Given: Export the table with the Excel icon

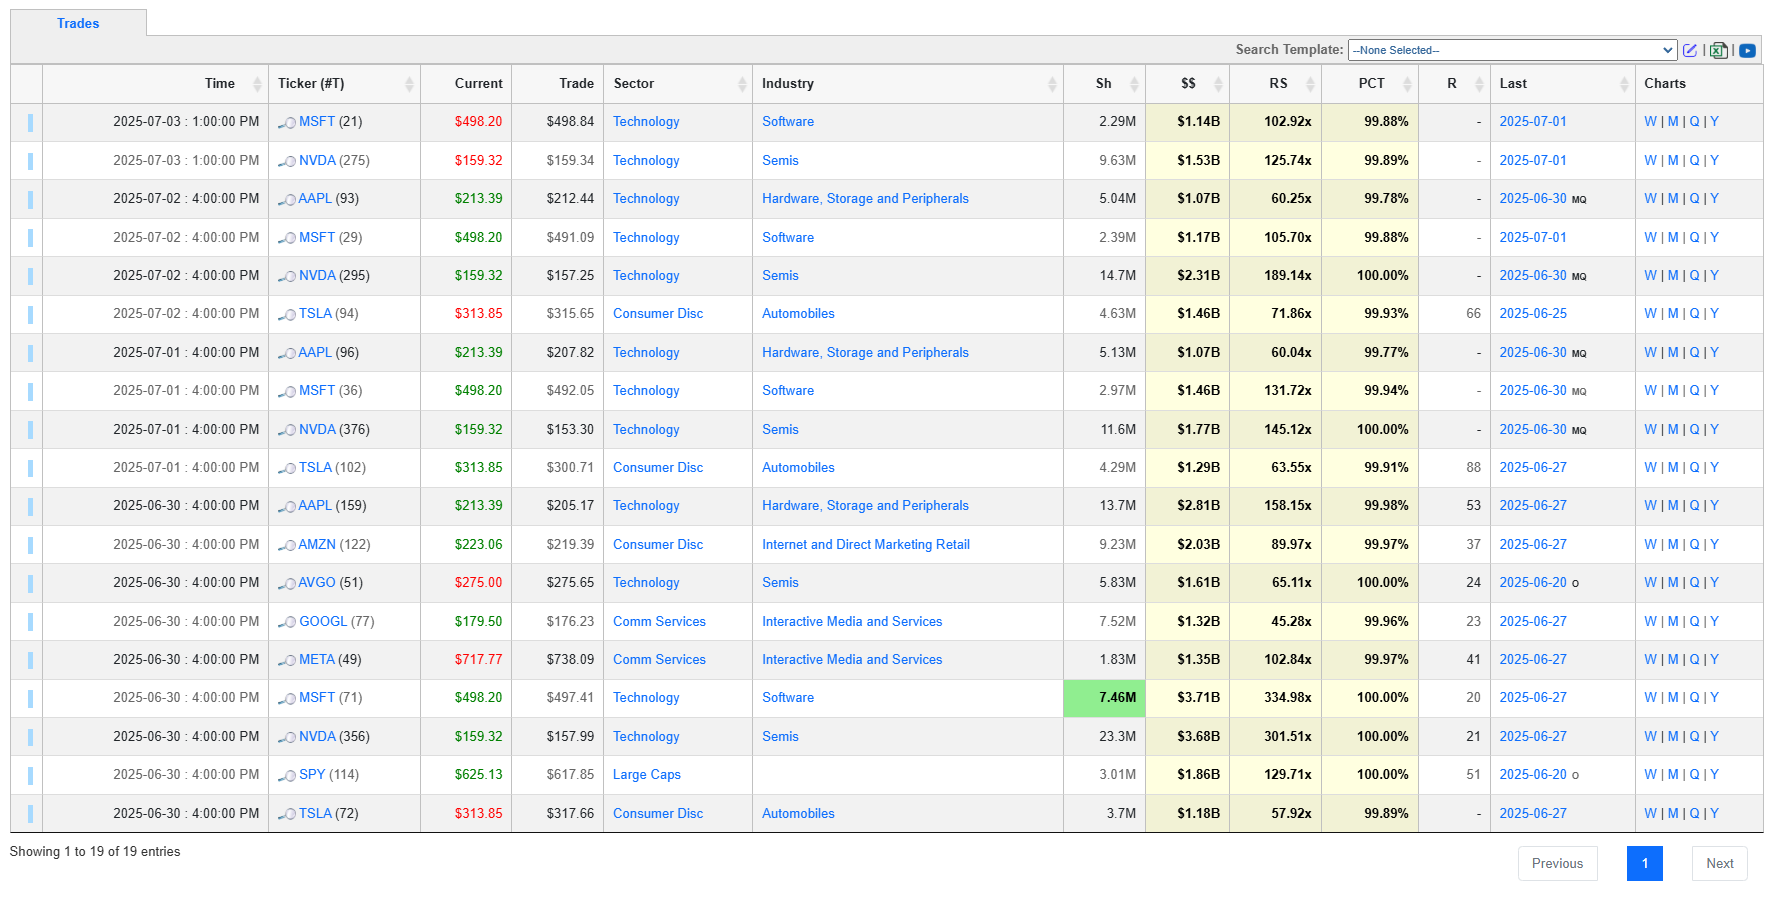Looking at the screenshot, I should tap(1719, 50).
